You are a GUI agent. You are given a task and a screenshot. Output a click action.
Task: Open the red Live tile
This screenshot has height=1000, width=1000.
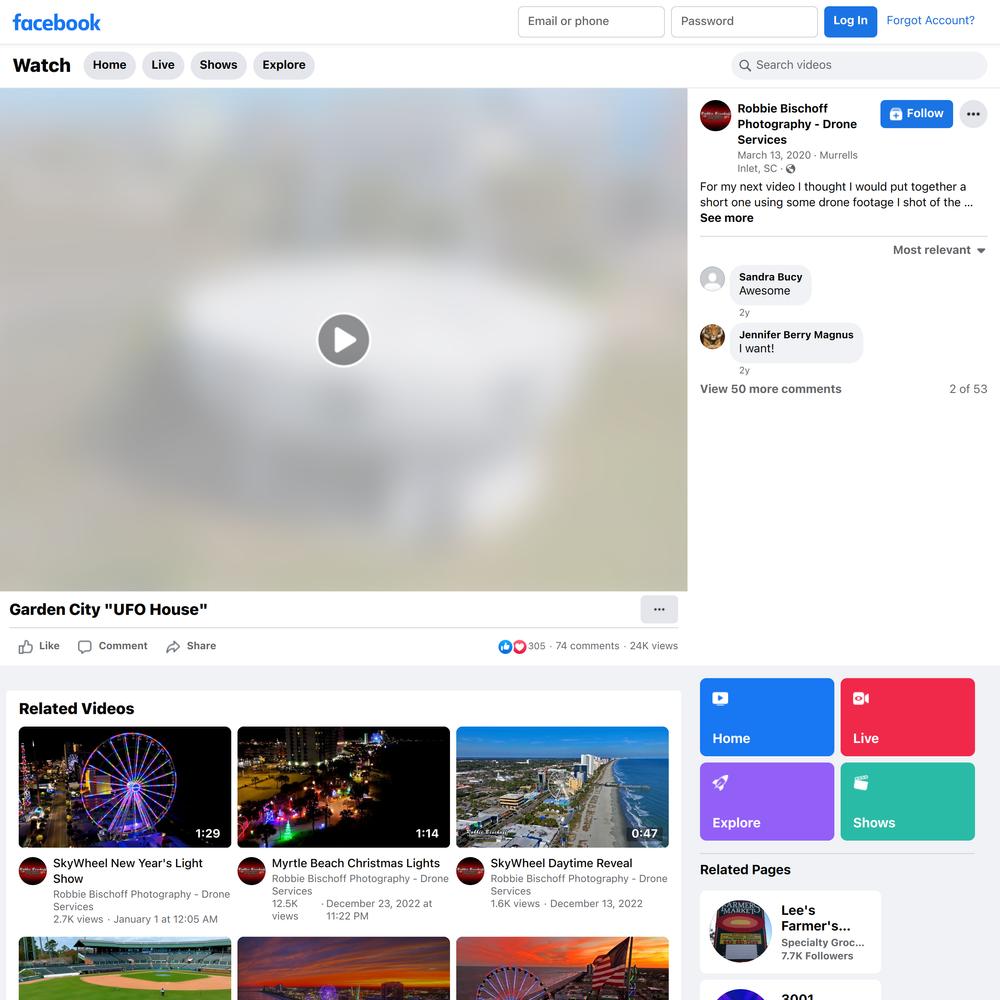click(907, 717)
